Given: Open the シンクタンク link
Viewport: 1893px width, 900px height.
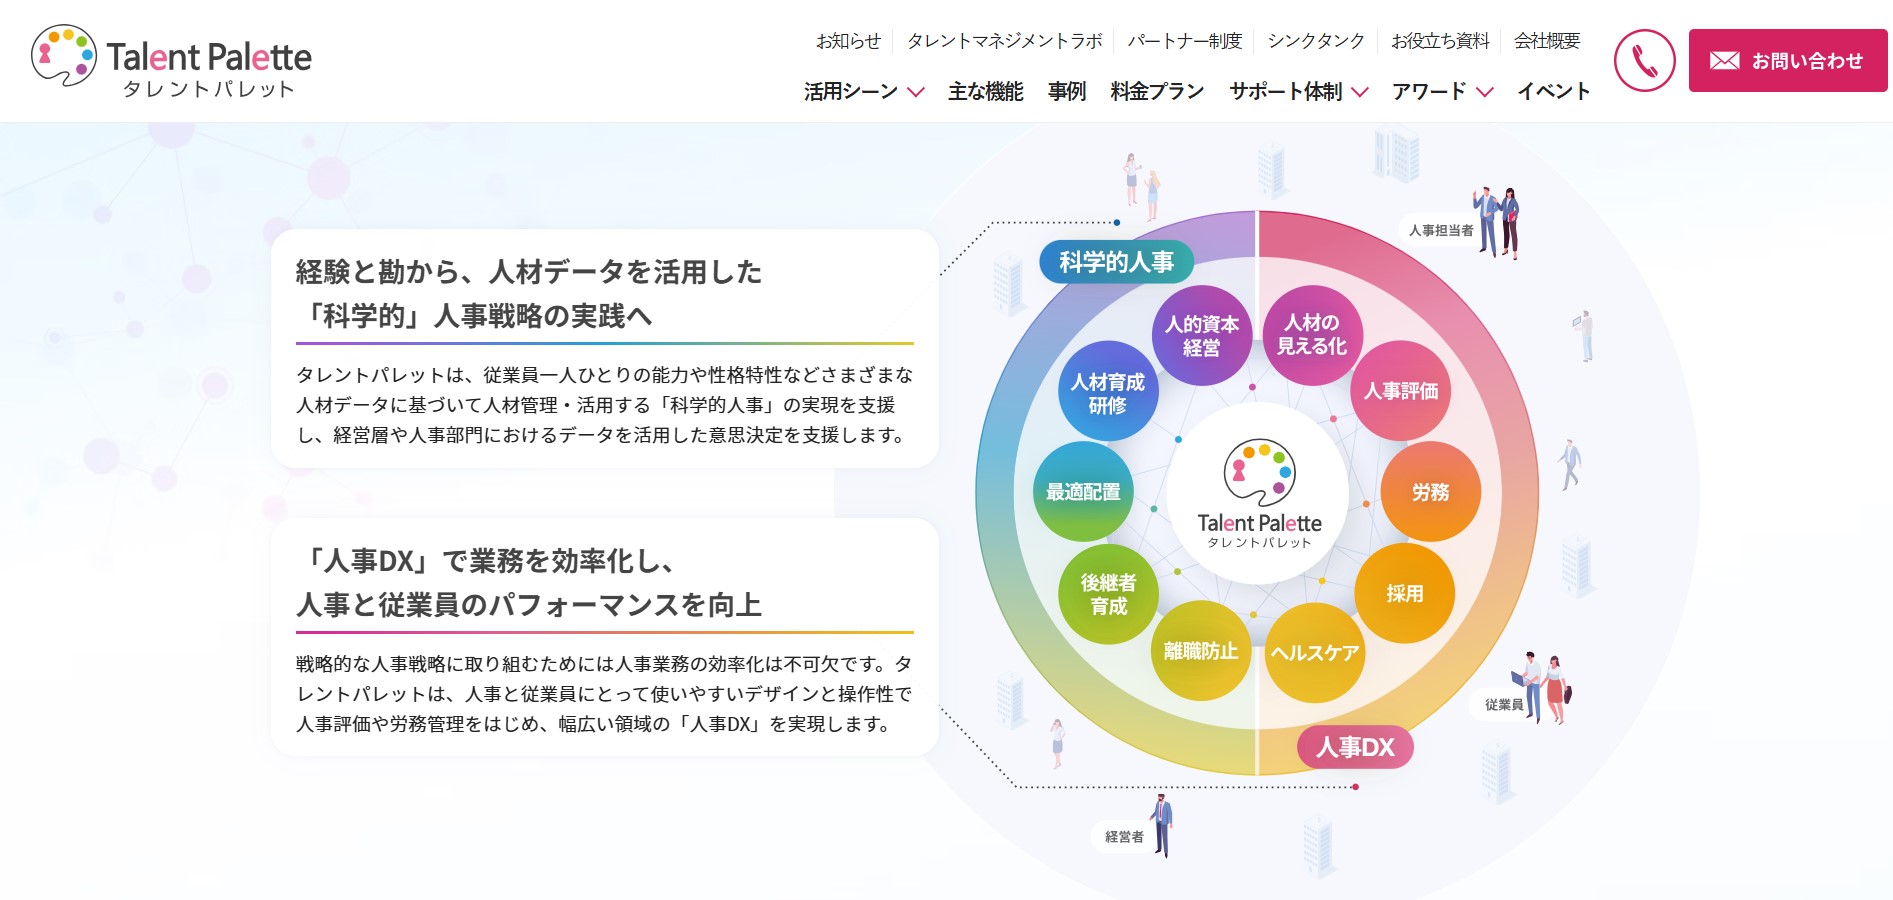Looking at the screenshot, I should point(1316,41).
